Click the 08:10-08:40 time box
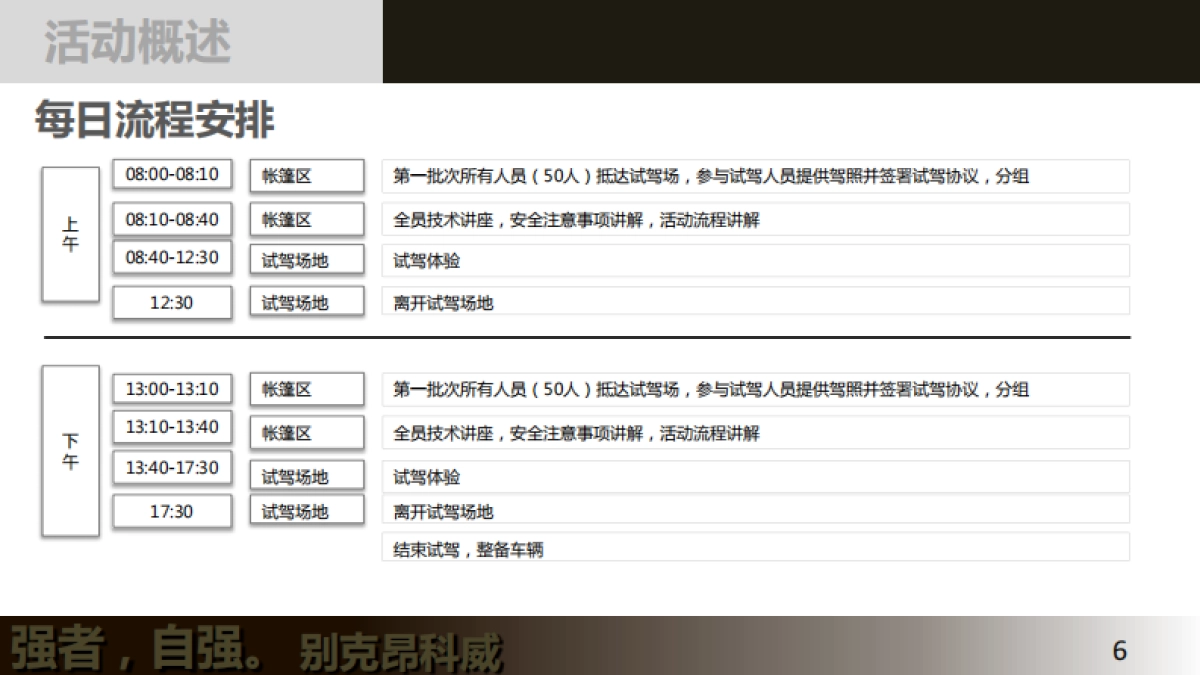1200x675 pixels. tap(172, 219)
